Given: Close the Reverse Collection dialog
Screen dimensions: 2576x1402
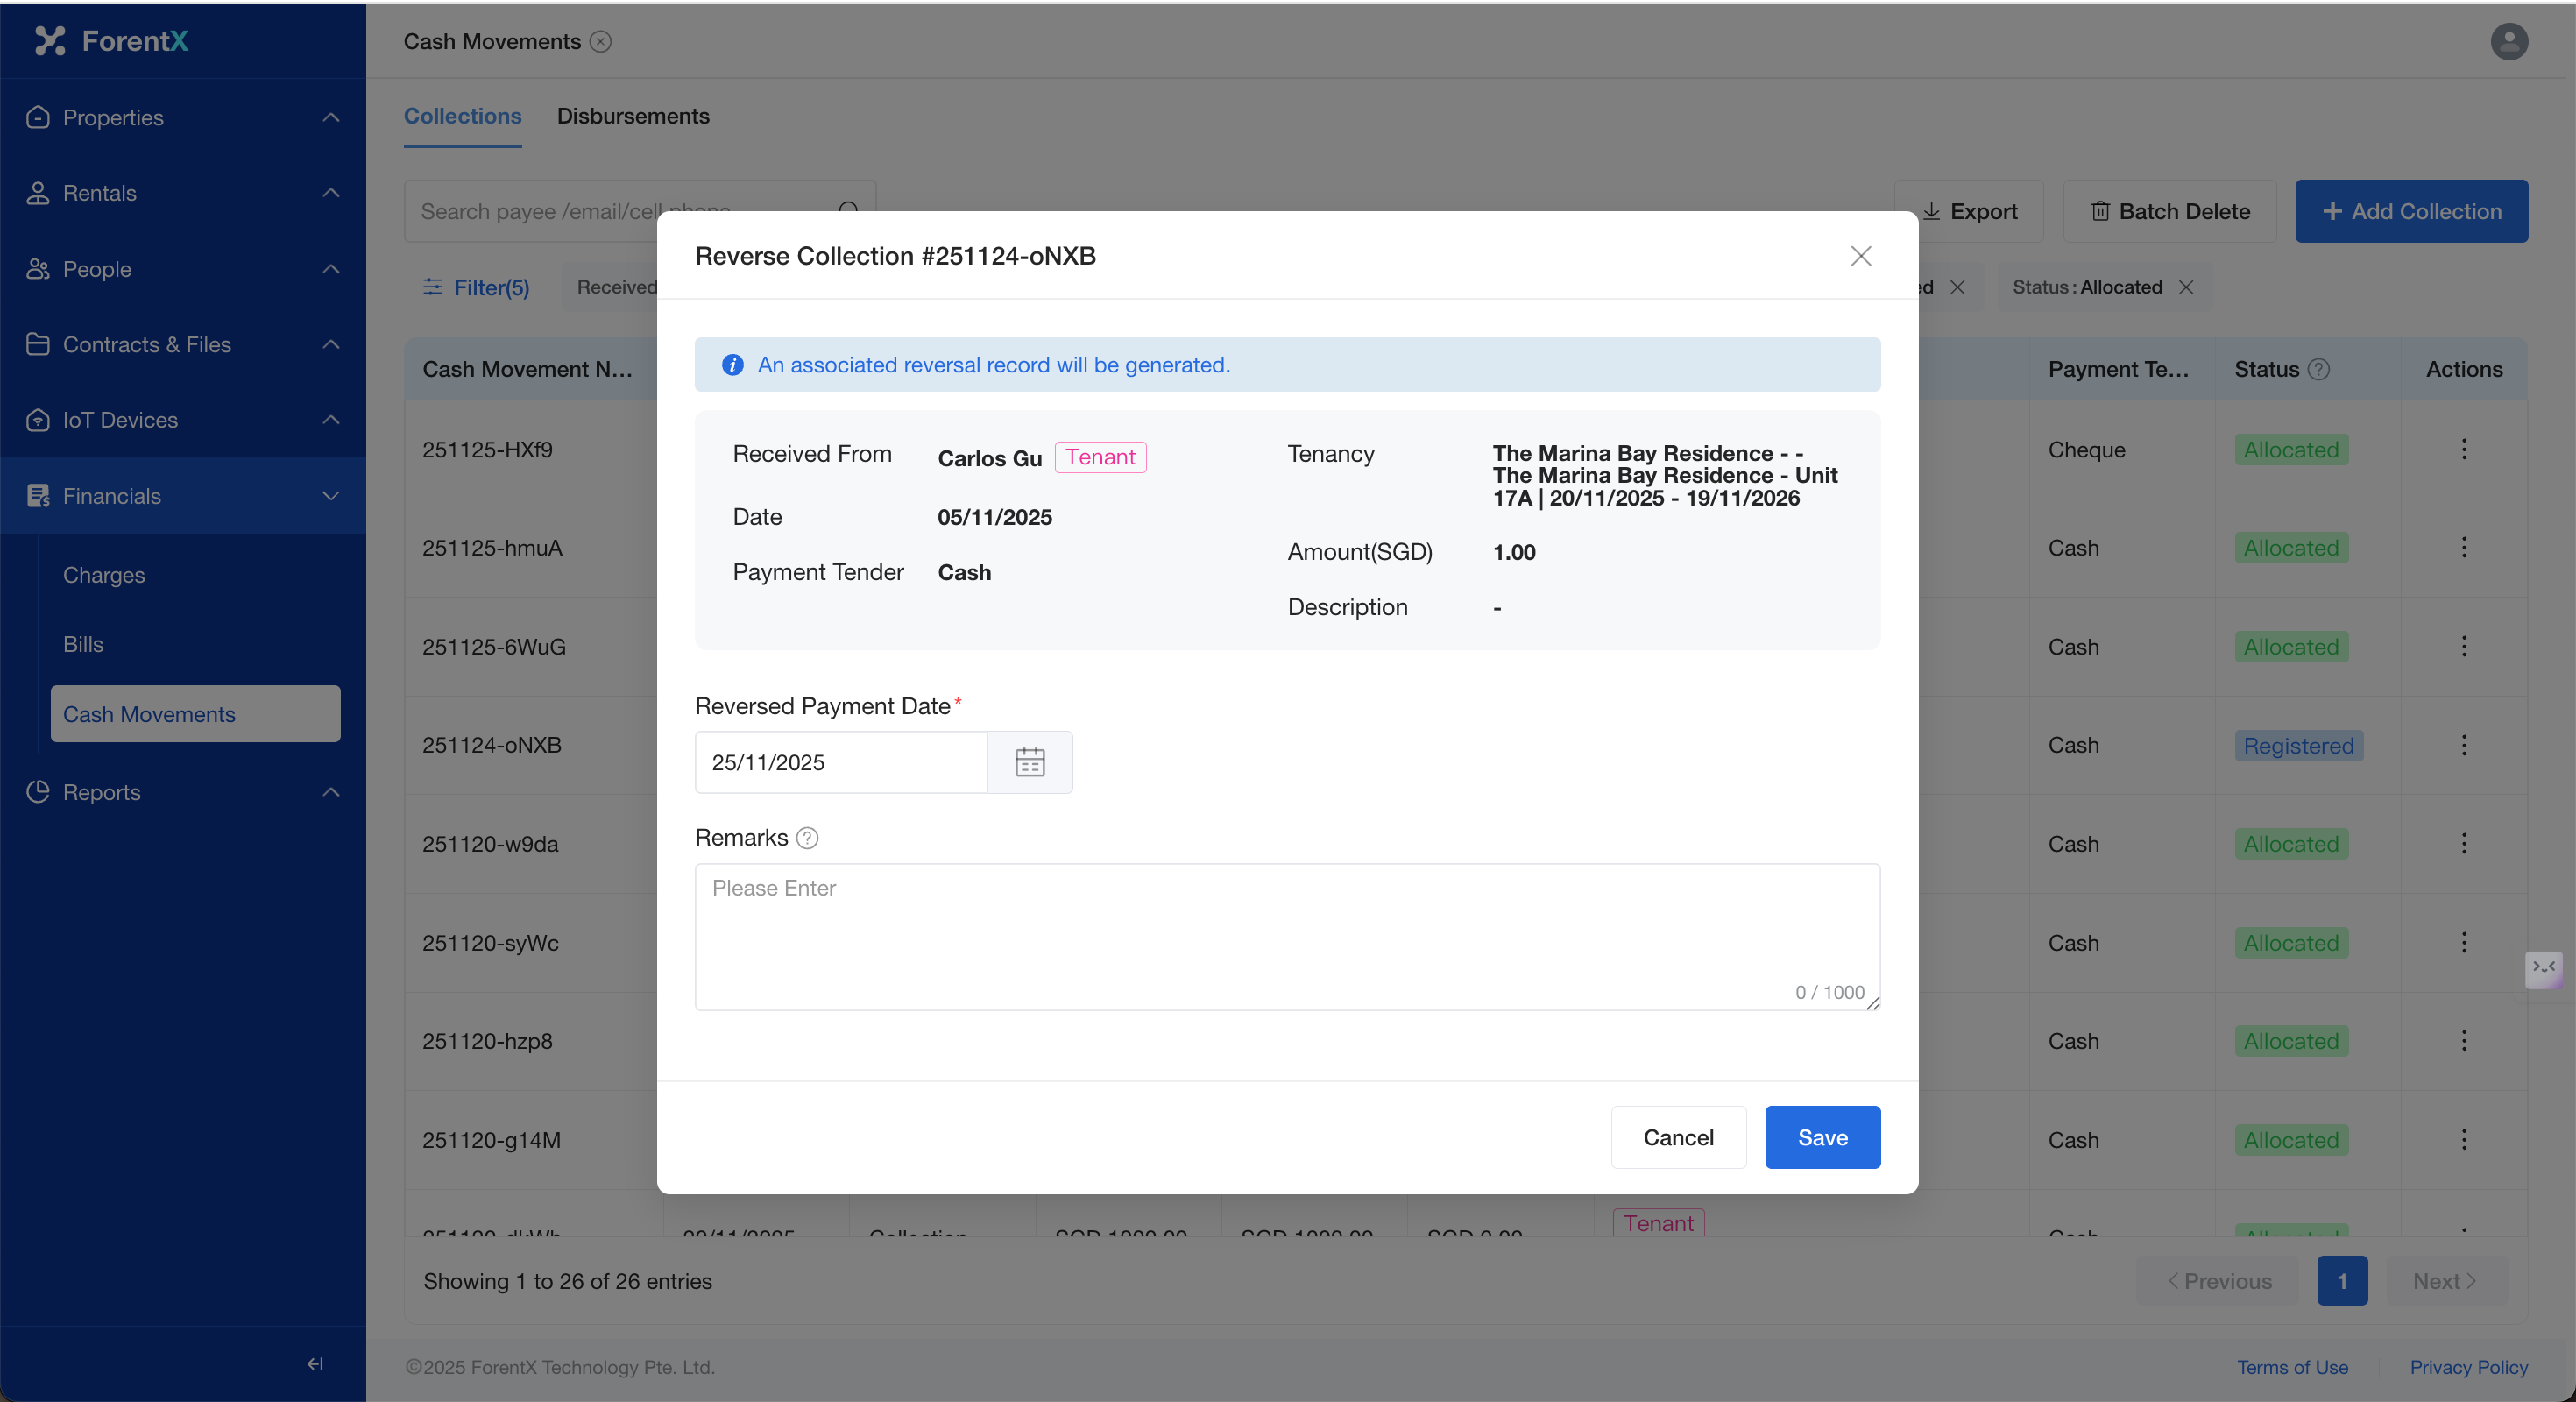Looking at the screenshot, I should pyautogui.click(x=1860, y=256).
